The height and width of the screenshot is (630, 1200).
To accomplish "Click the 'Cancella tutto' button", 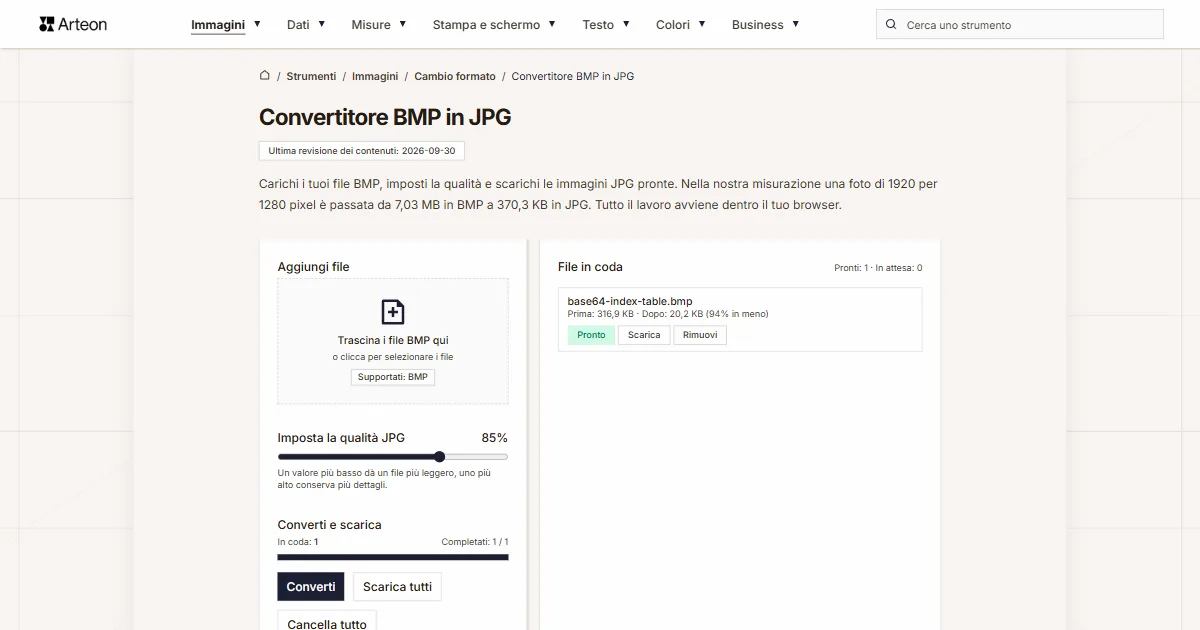I will (x=327, y=624).
